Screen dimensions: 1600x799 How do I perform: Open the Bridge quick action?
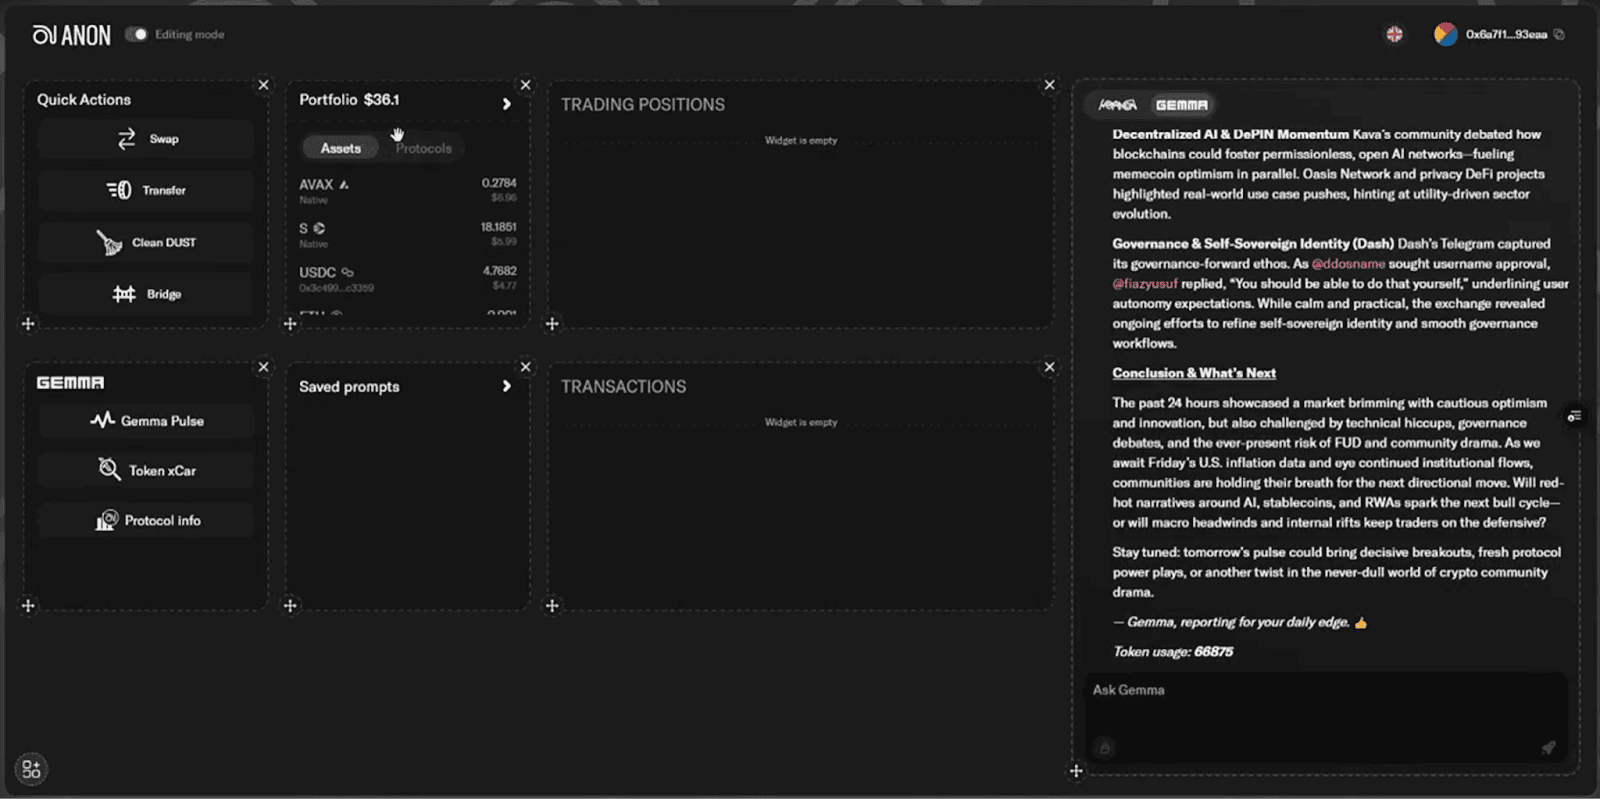point(147,294)
